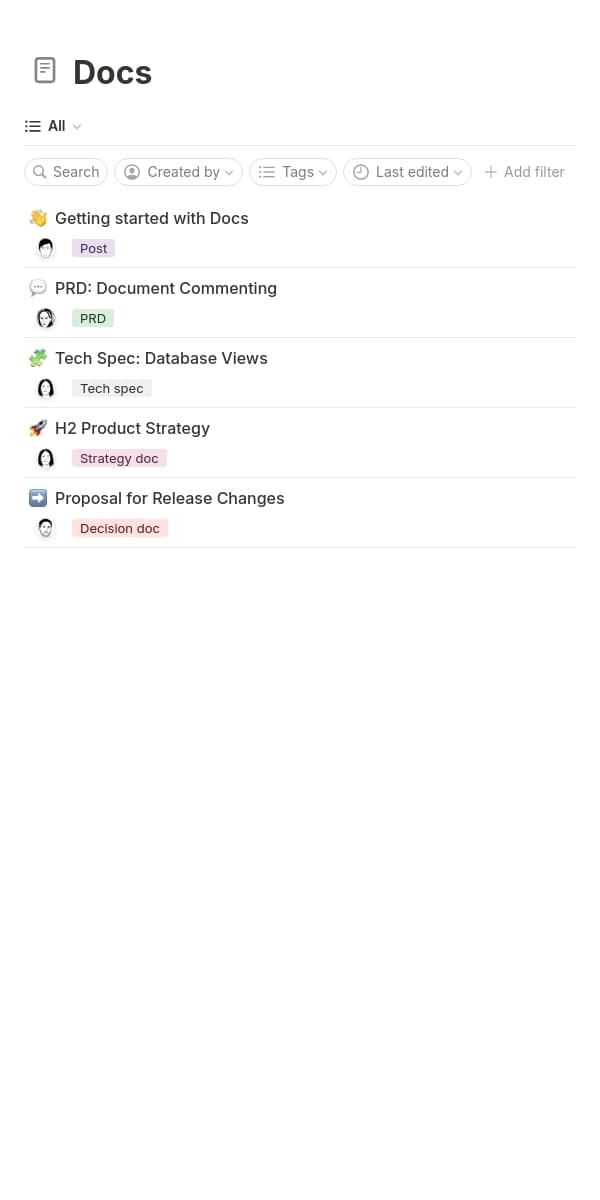Image resolution: width=600 pixels, height=1200 pixels.
Task: Click the author avatar on Decision doc row
Action: tap(45, 527)
